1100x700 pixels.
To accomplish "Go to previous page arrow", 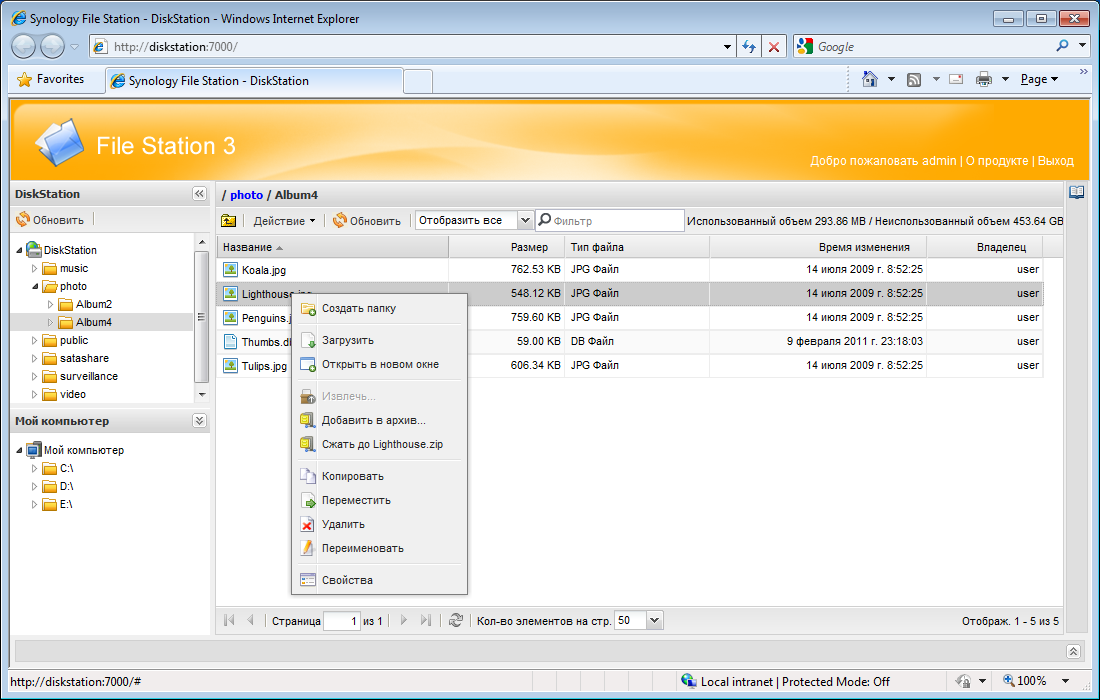I will point(250,620).
